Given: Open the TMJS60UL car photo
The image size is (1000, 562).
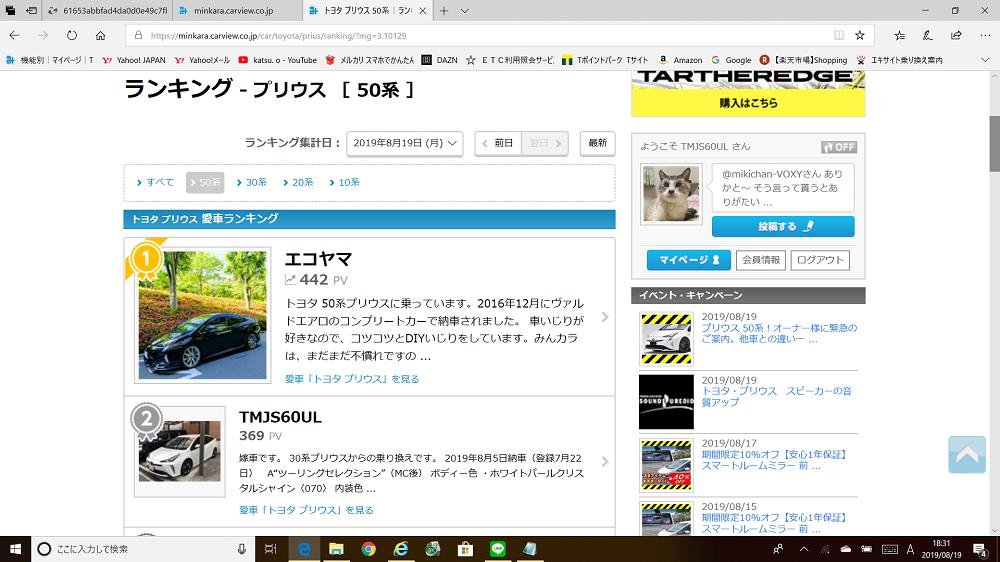Looking at the screenshot, I should click(180, 452).
